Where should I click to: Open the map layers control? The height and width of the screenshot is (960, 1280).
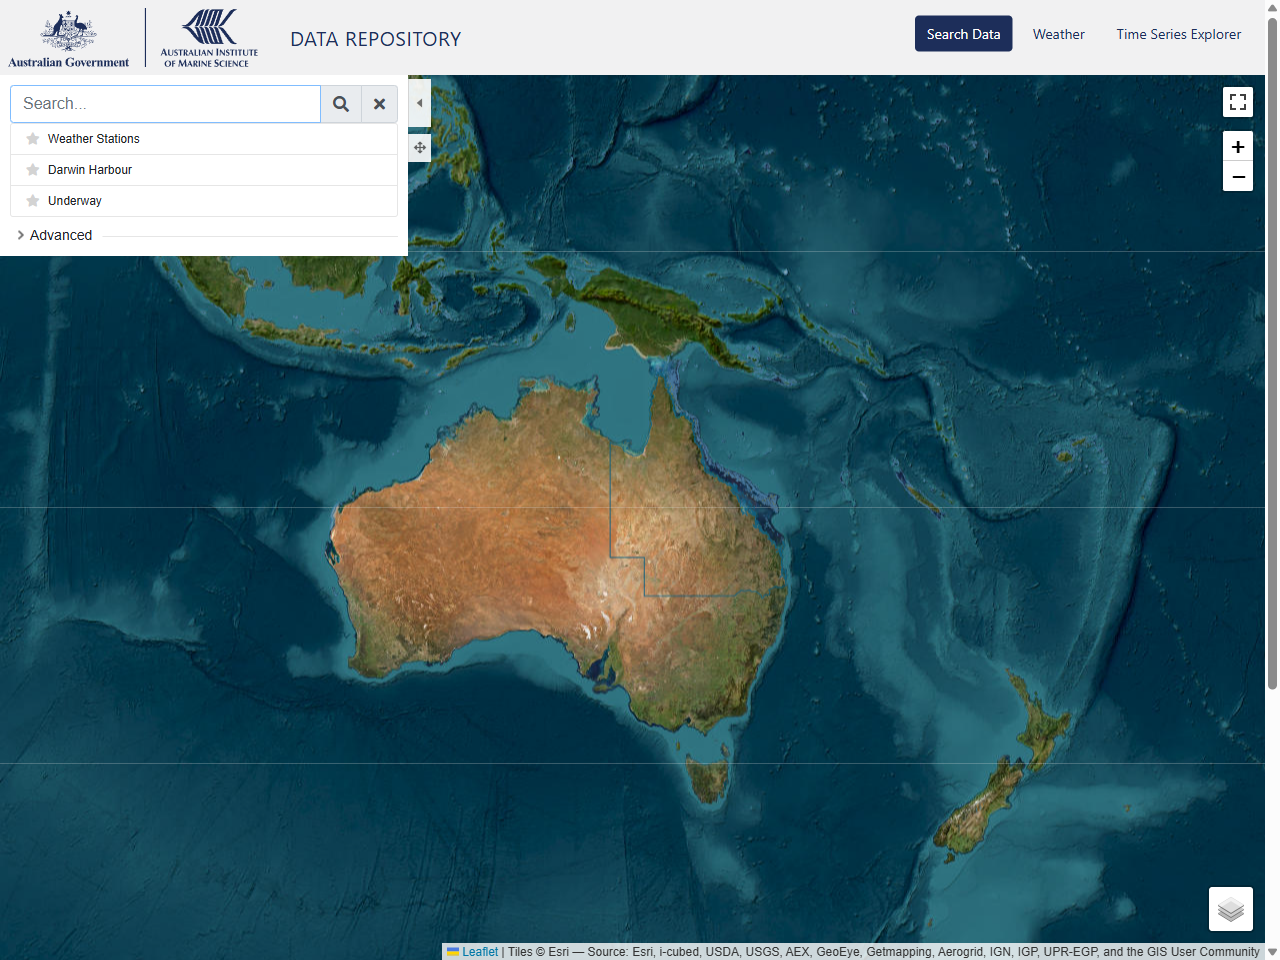click(1231, 909)
